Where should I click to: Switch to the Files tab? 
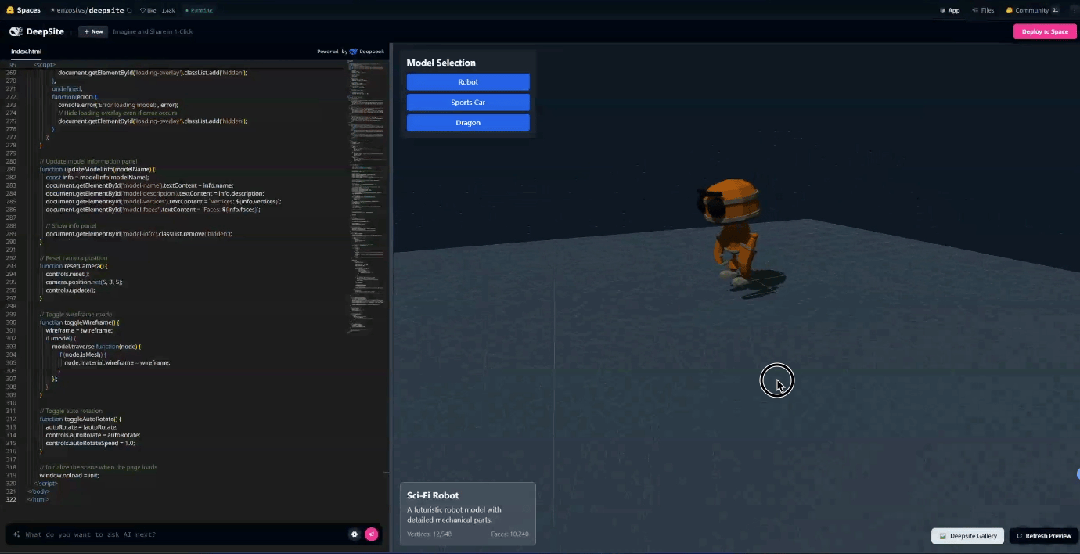(983, 10)
